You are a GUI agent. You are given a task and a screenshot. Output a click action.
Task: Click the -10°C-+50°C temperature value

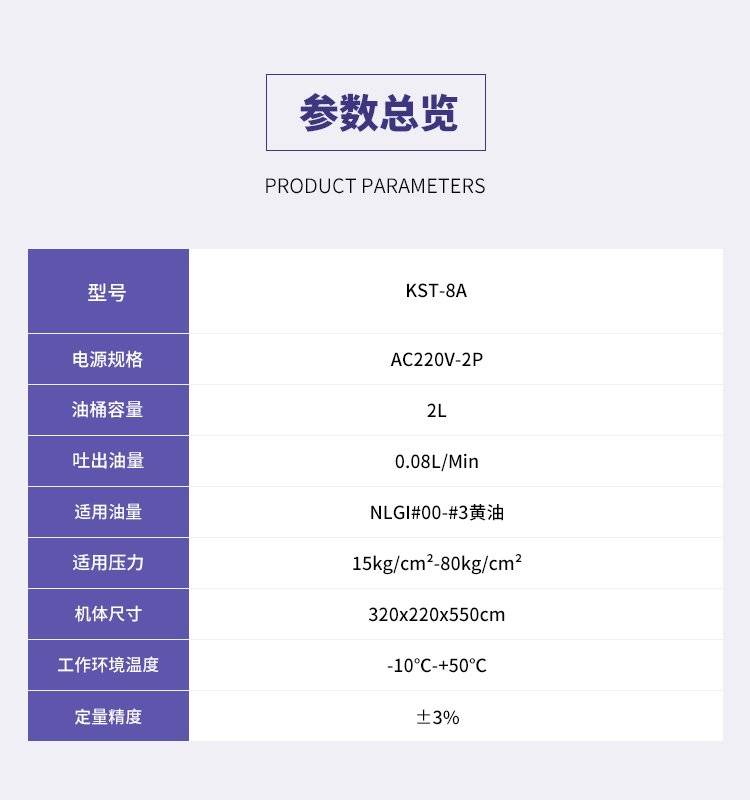436,665
